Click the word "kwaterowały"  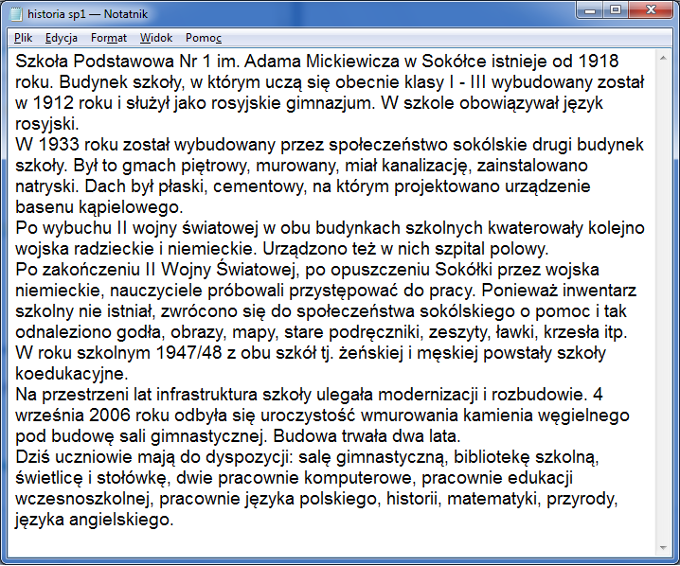(x=536, y=228)
